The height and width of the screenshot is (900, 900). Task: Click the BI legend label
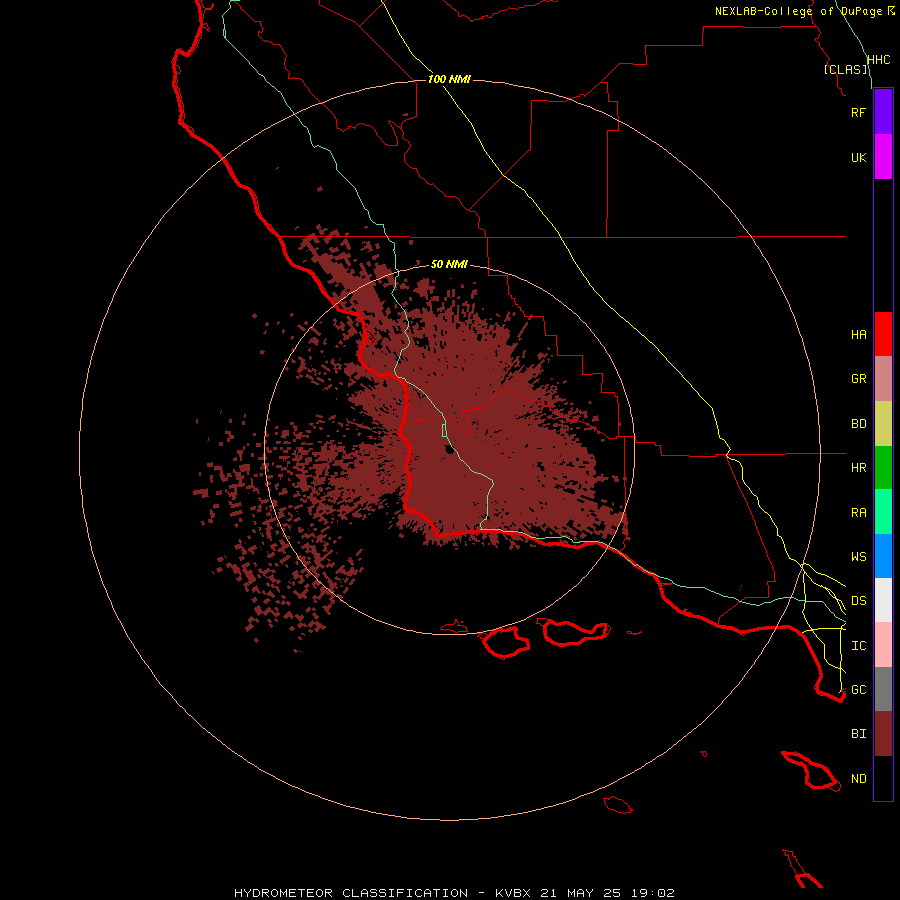858,734
